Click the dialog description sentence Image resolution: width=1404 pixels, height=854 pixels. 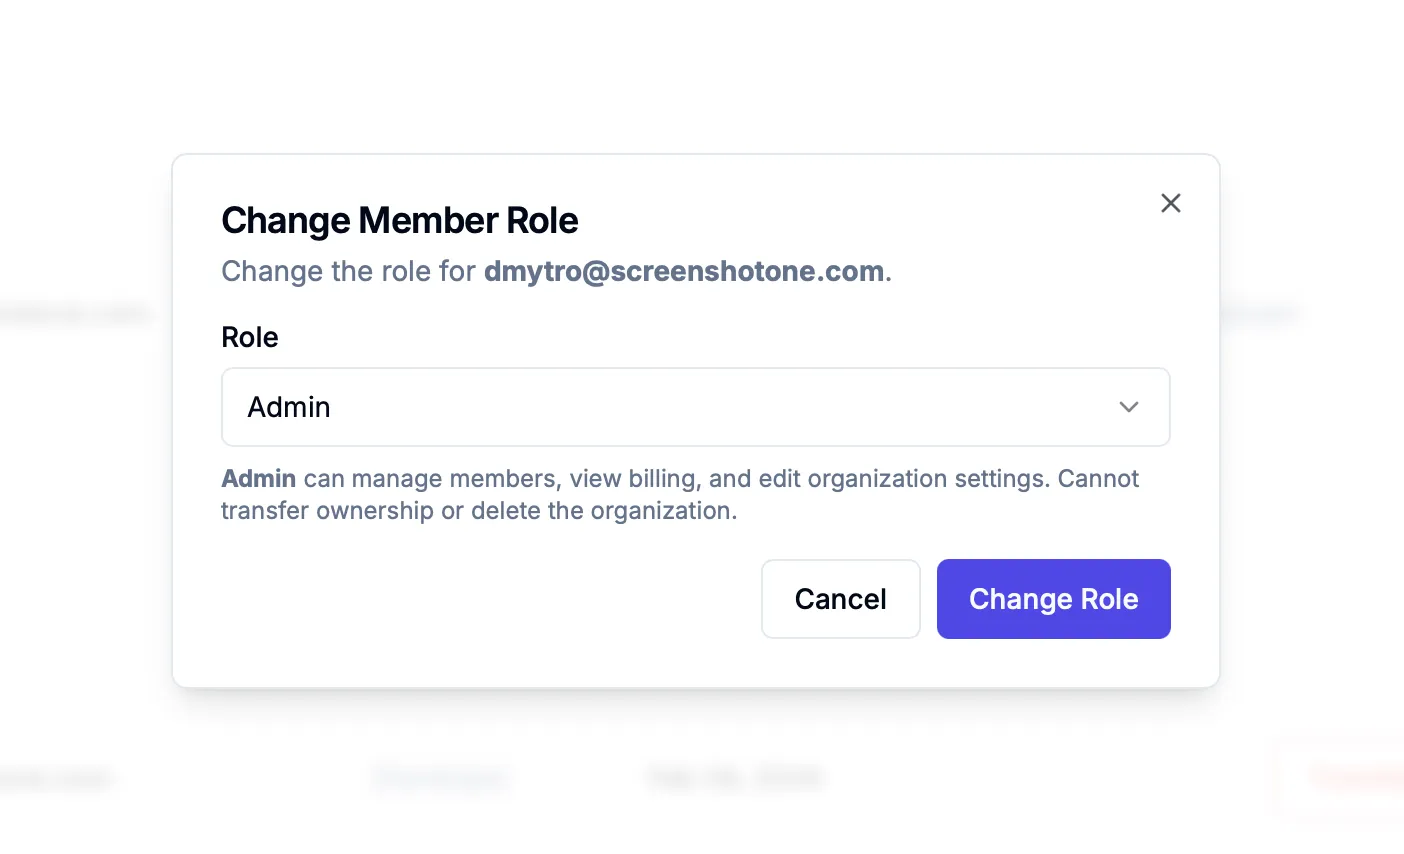click(x=555, y=271)
